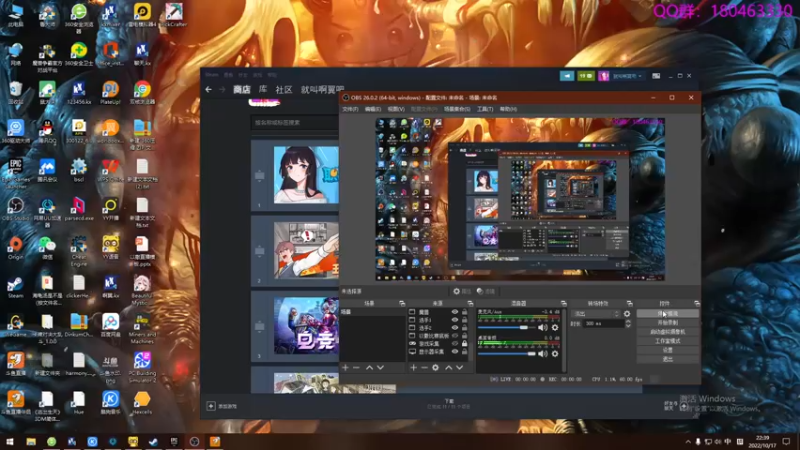Switch to the Steam 商店 tab
Viewport: 800px width, 450px height.
(x=242, y=89)
